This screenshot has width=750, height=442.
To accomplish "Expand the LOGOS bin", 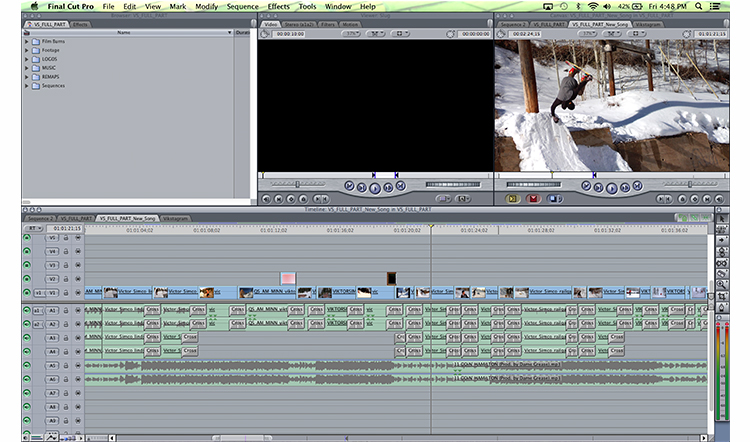I will pyautogui.click(x=27, y=59).
